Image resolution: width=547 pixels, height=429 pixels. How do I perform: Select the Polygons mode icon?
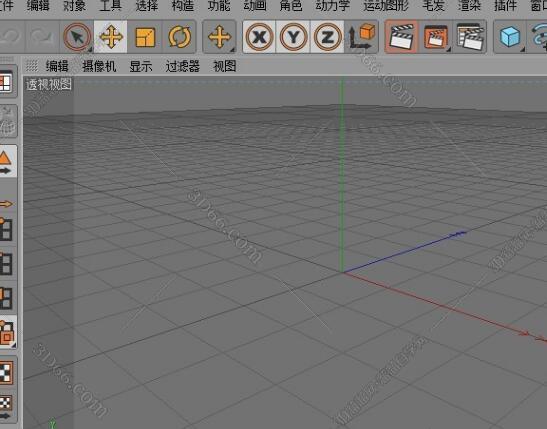point(6,298)
